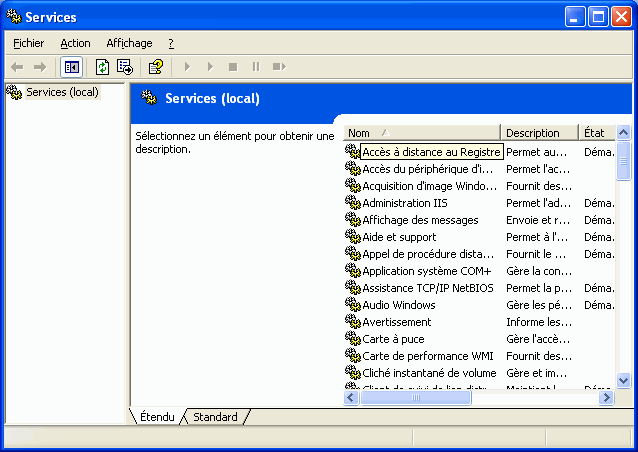Select the Assistance TCP/IP NetBIOS service
Screen dimensions: 638x452
point(428,288)
